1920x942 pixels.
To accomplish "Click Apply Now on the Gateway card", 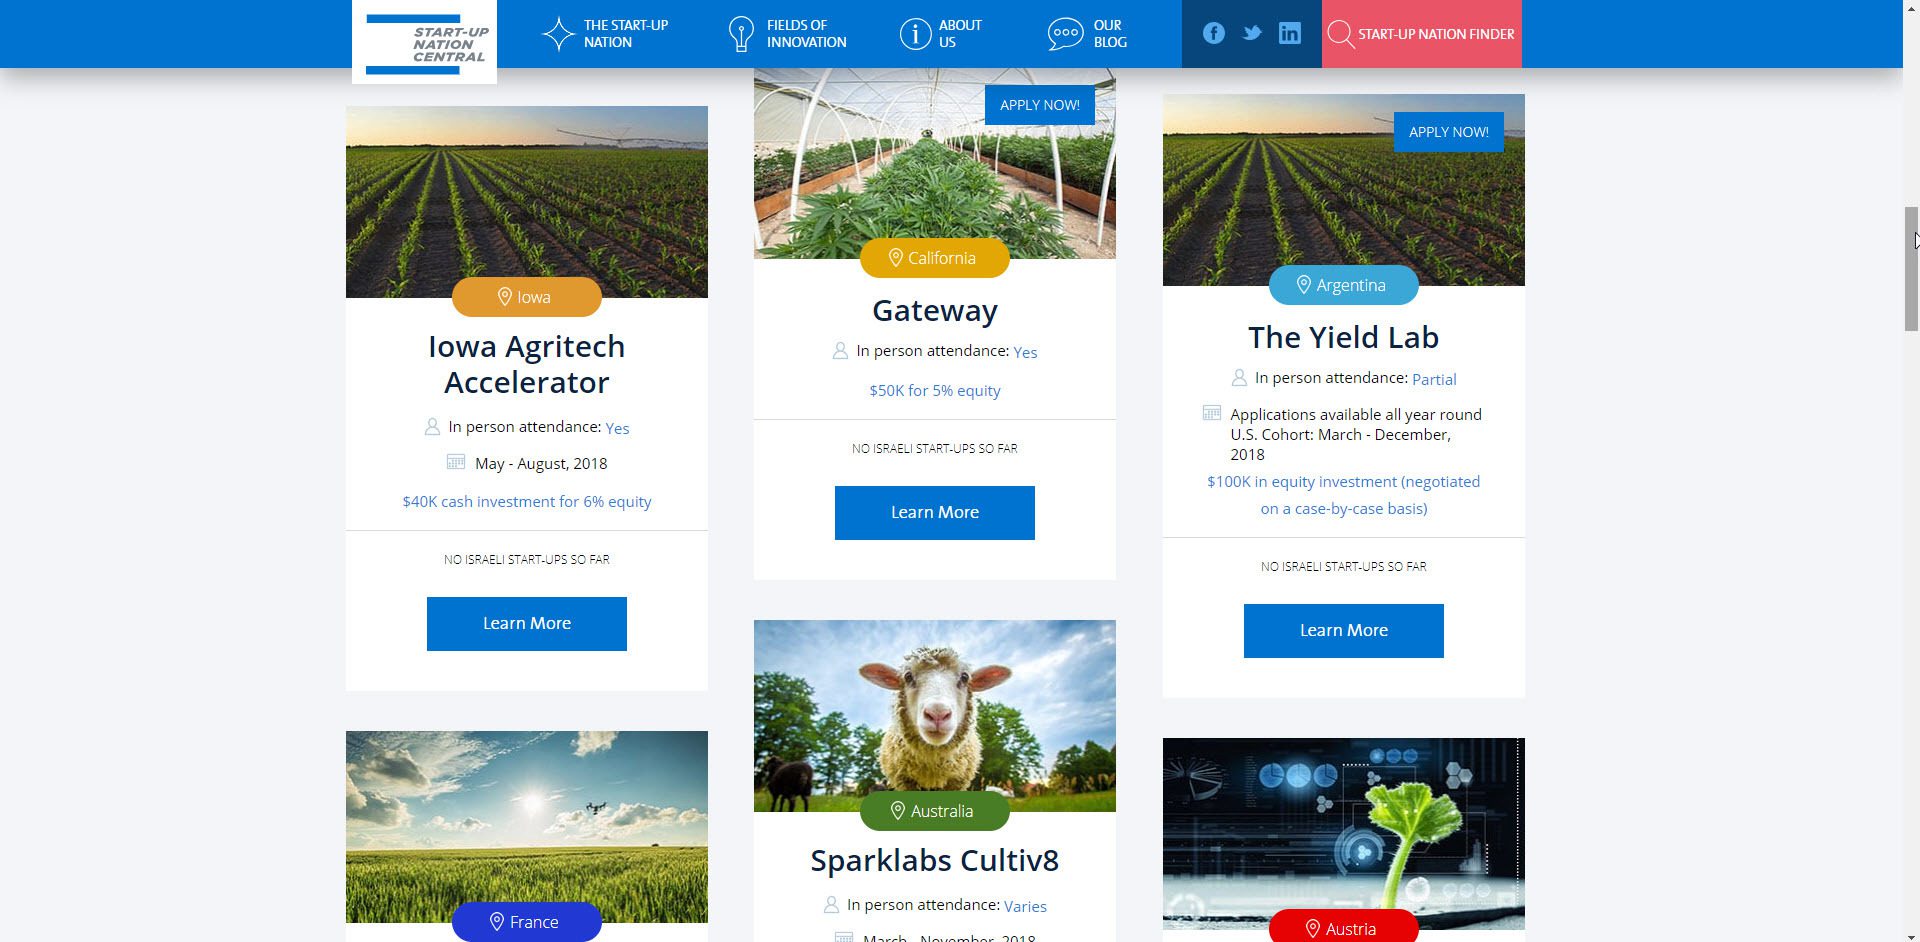I will [1040, 105].
